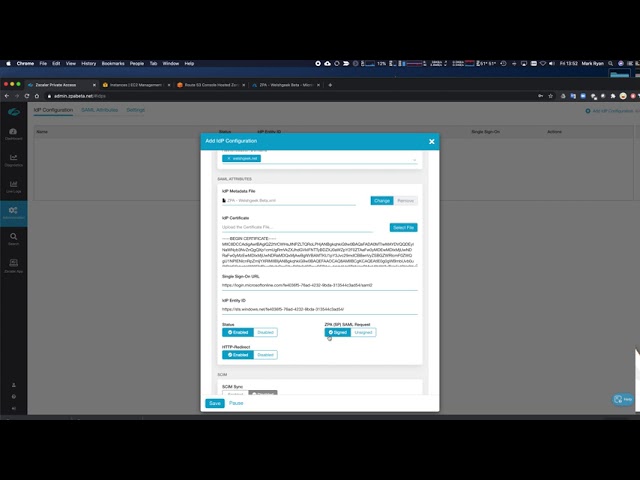The image size is (640, 480).
Task: Click Remove for the IdP Metadata File
Action: [405, 201]
